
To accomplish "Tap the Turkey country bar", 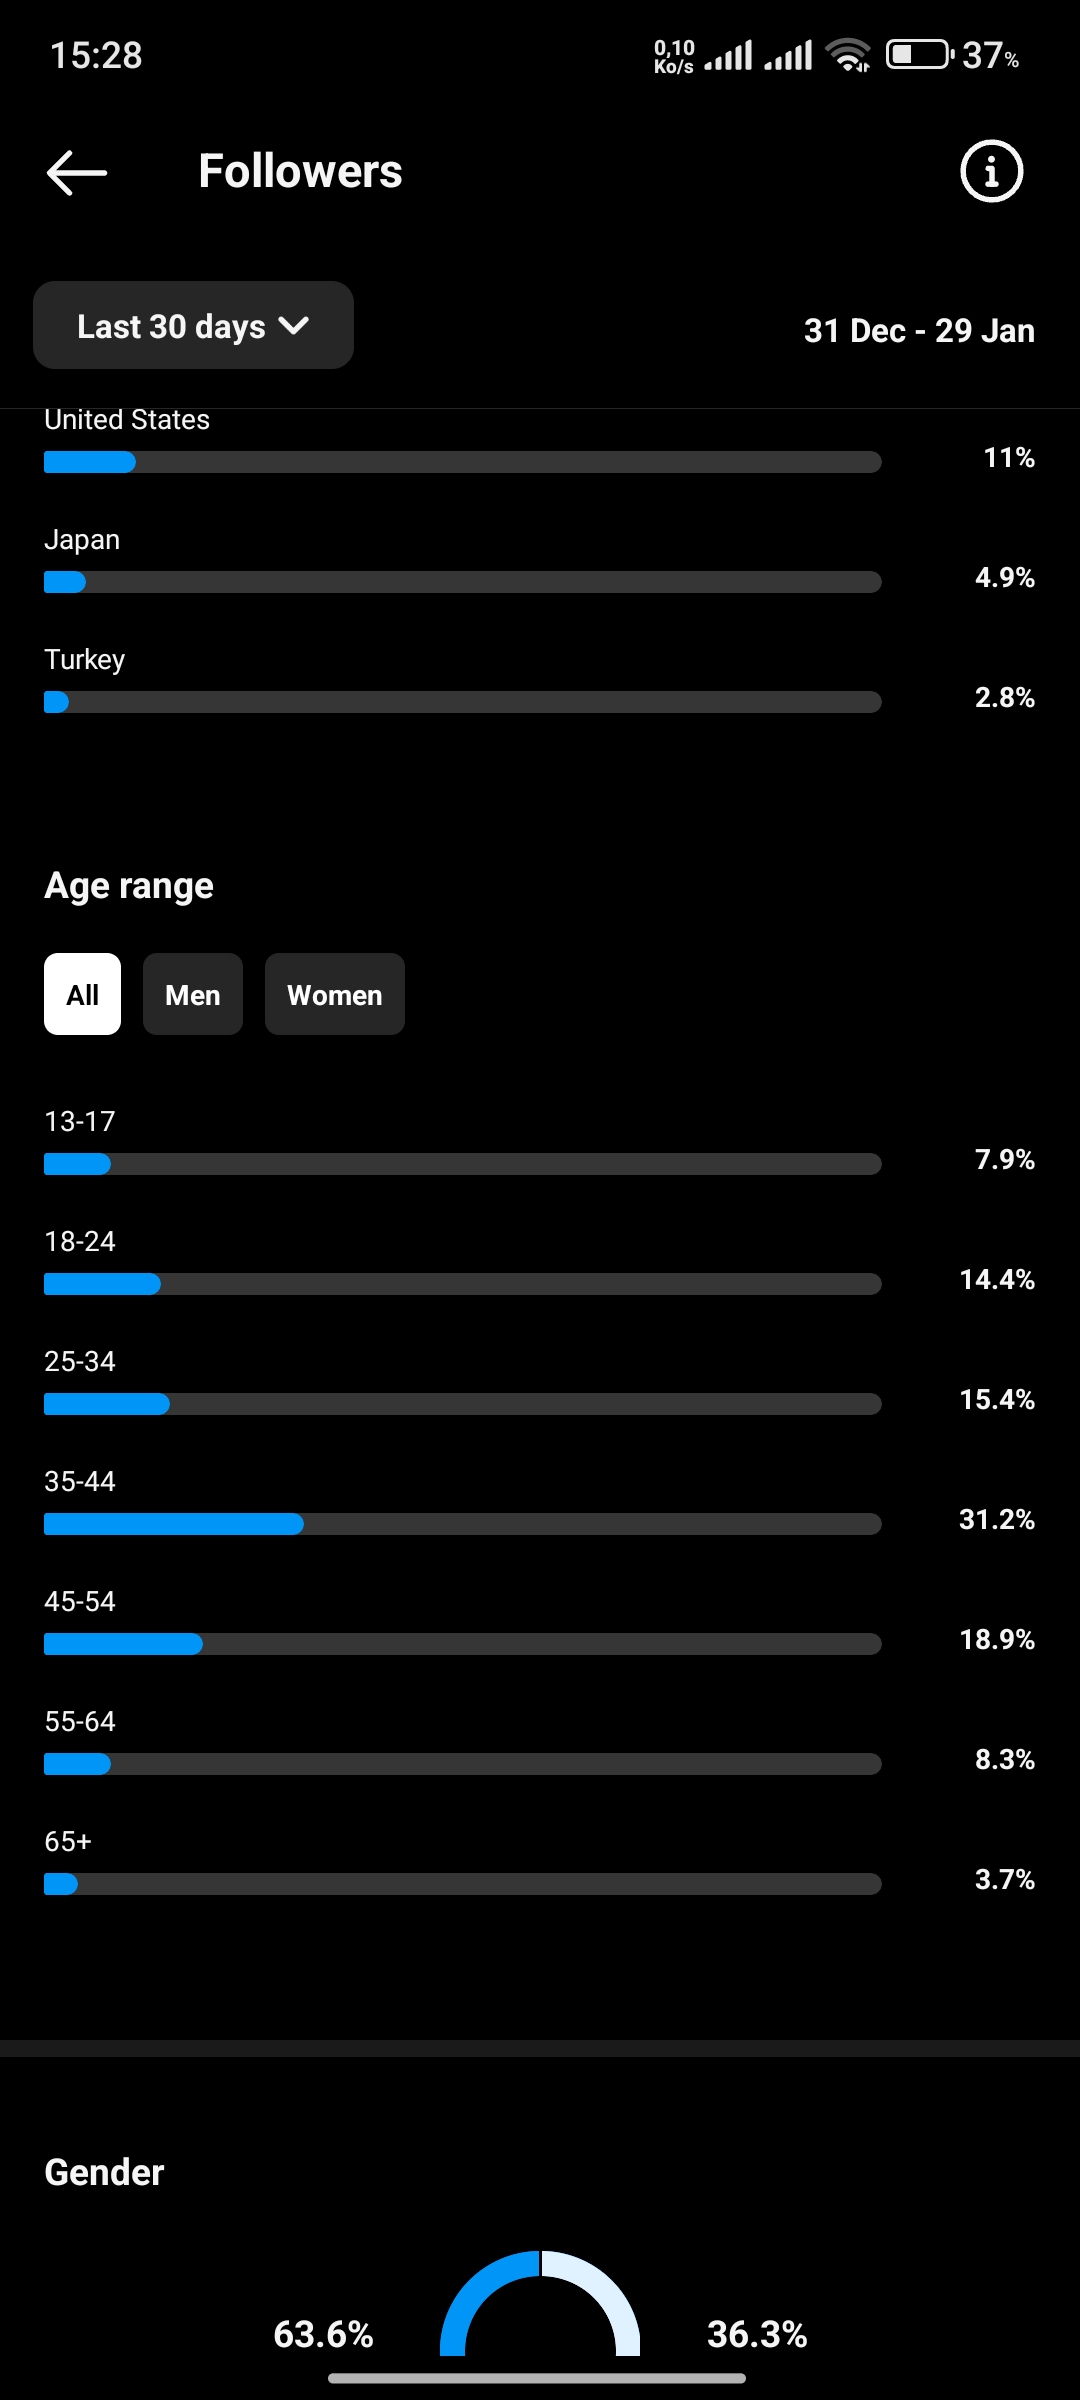I will [462, 702].
